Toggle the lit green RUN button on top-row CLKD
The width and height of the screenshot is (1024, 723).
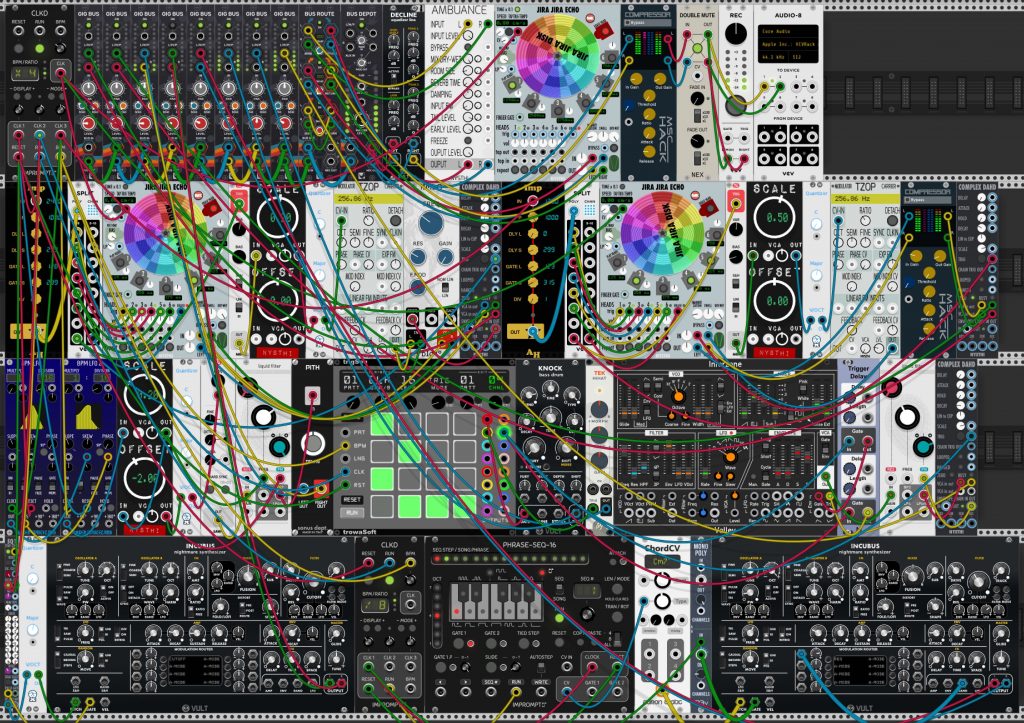coord(40,48)
